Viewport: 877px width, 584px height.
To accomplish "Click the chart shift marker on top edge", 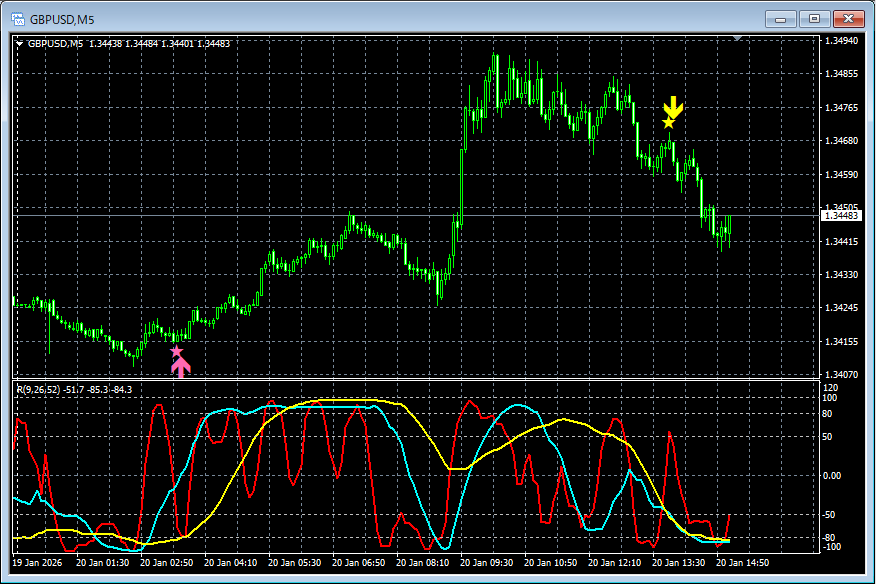I will click(738, 38).
